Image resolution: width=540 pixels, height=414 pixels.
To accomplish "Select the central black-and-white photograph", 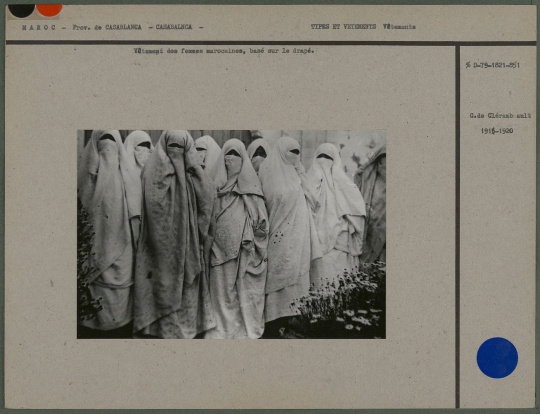I will (231, 234).
